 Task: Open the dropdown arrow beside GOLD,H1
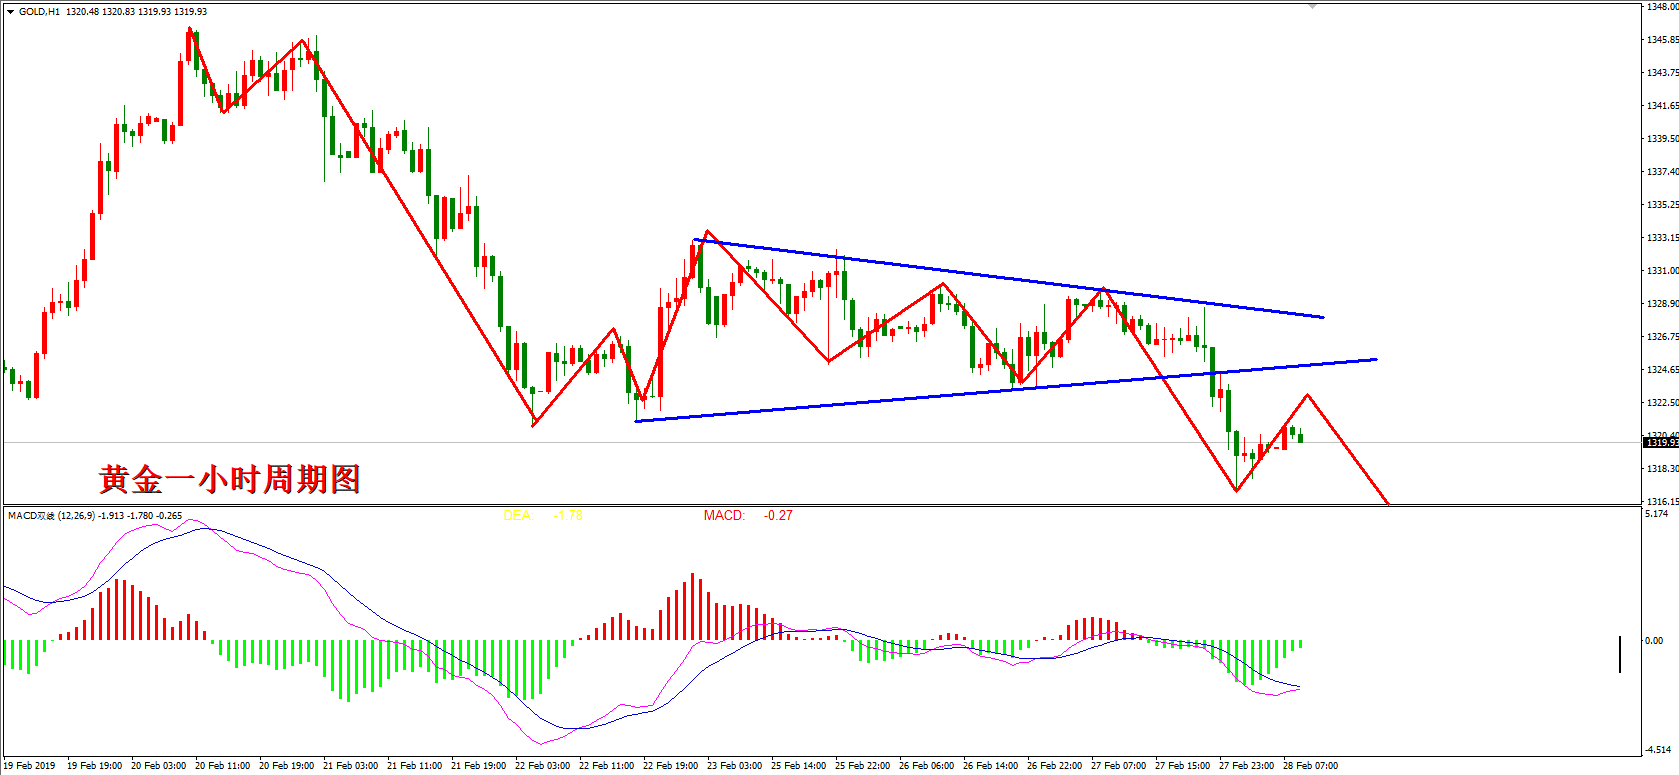point(10,12)
